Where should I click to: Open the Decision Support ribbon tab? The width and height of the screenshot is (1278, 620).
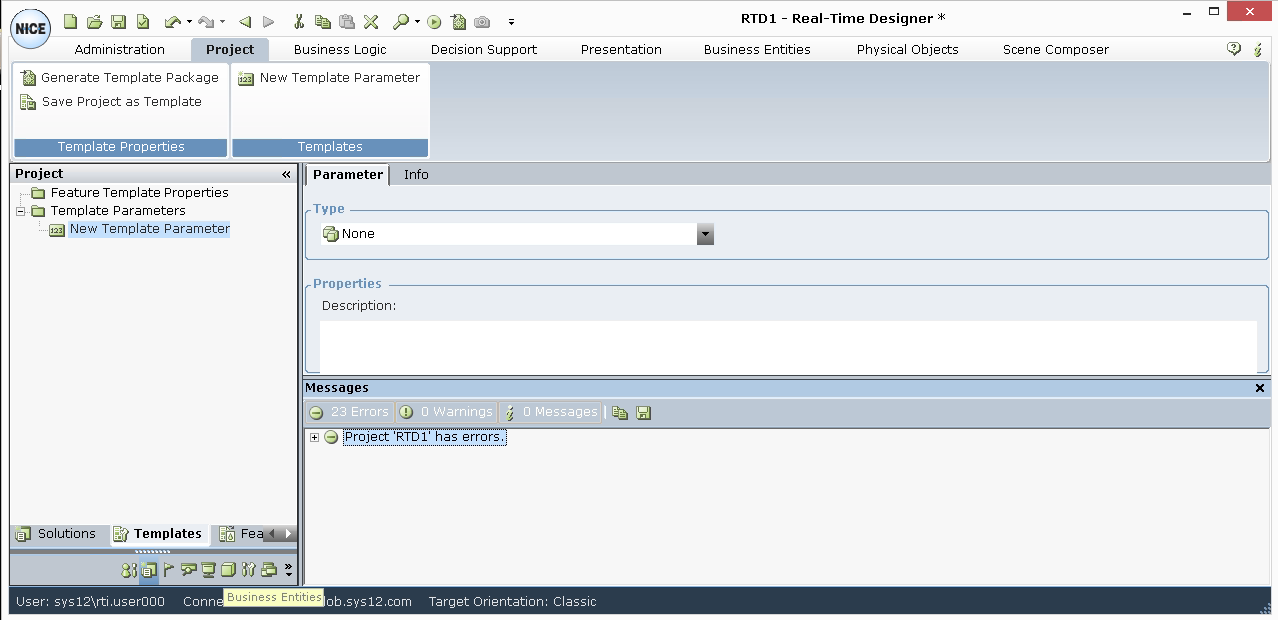(x=484, y=49)
